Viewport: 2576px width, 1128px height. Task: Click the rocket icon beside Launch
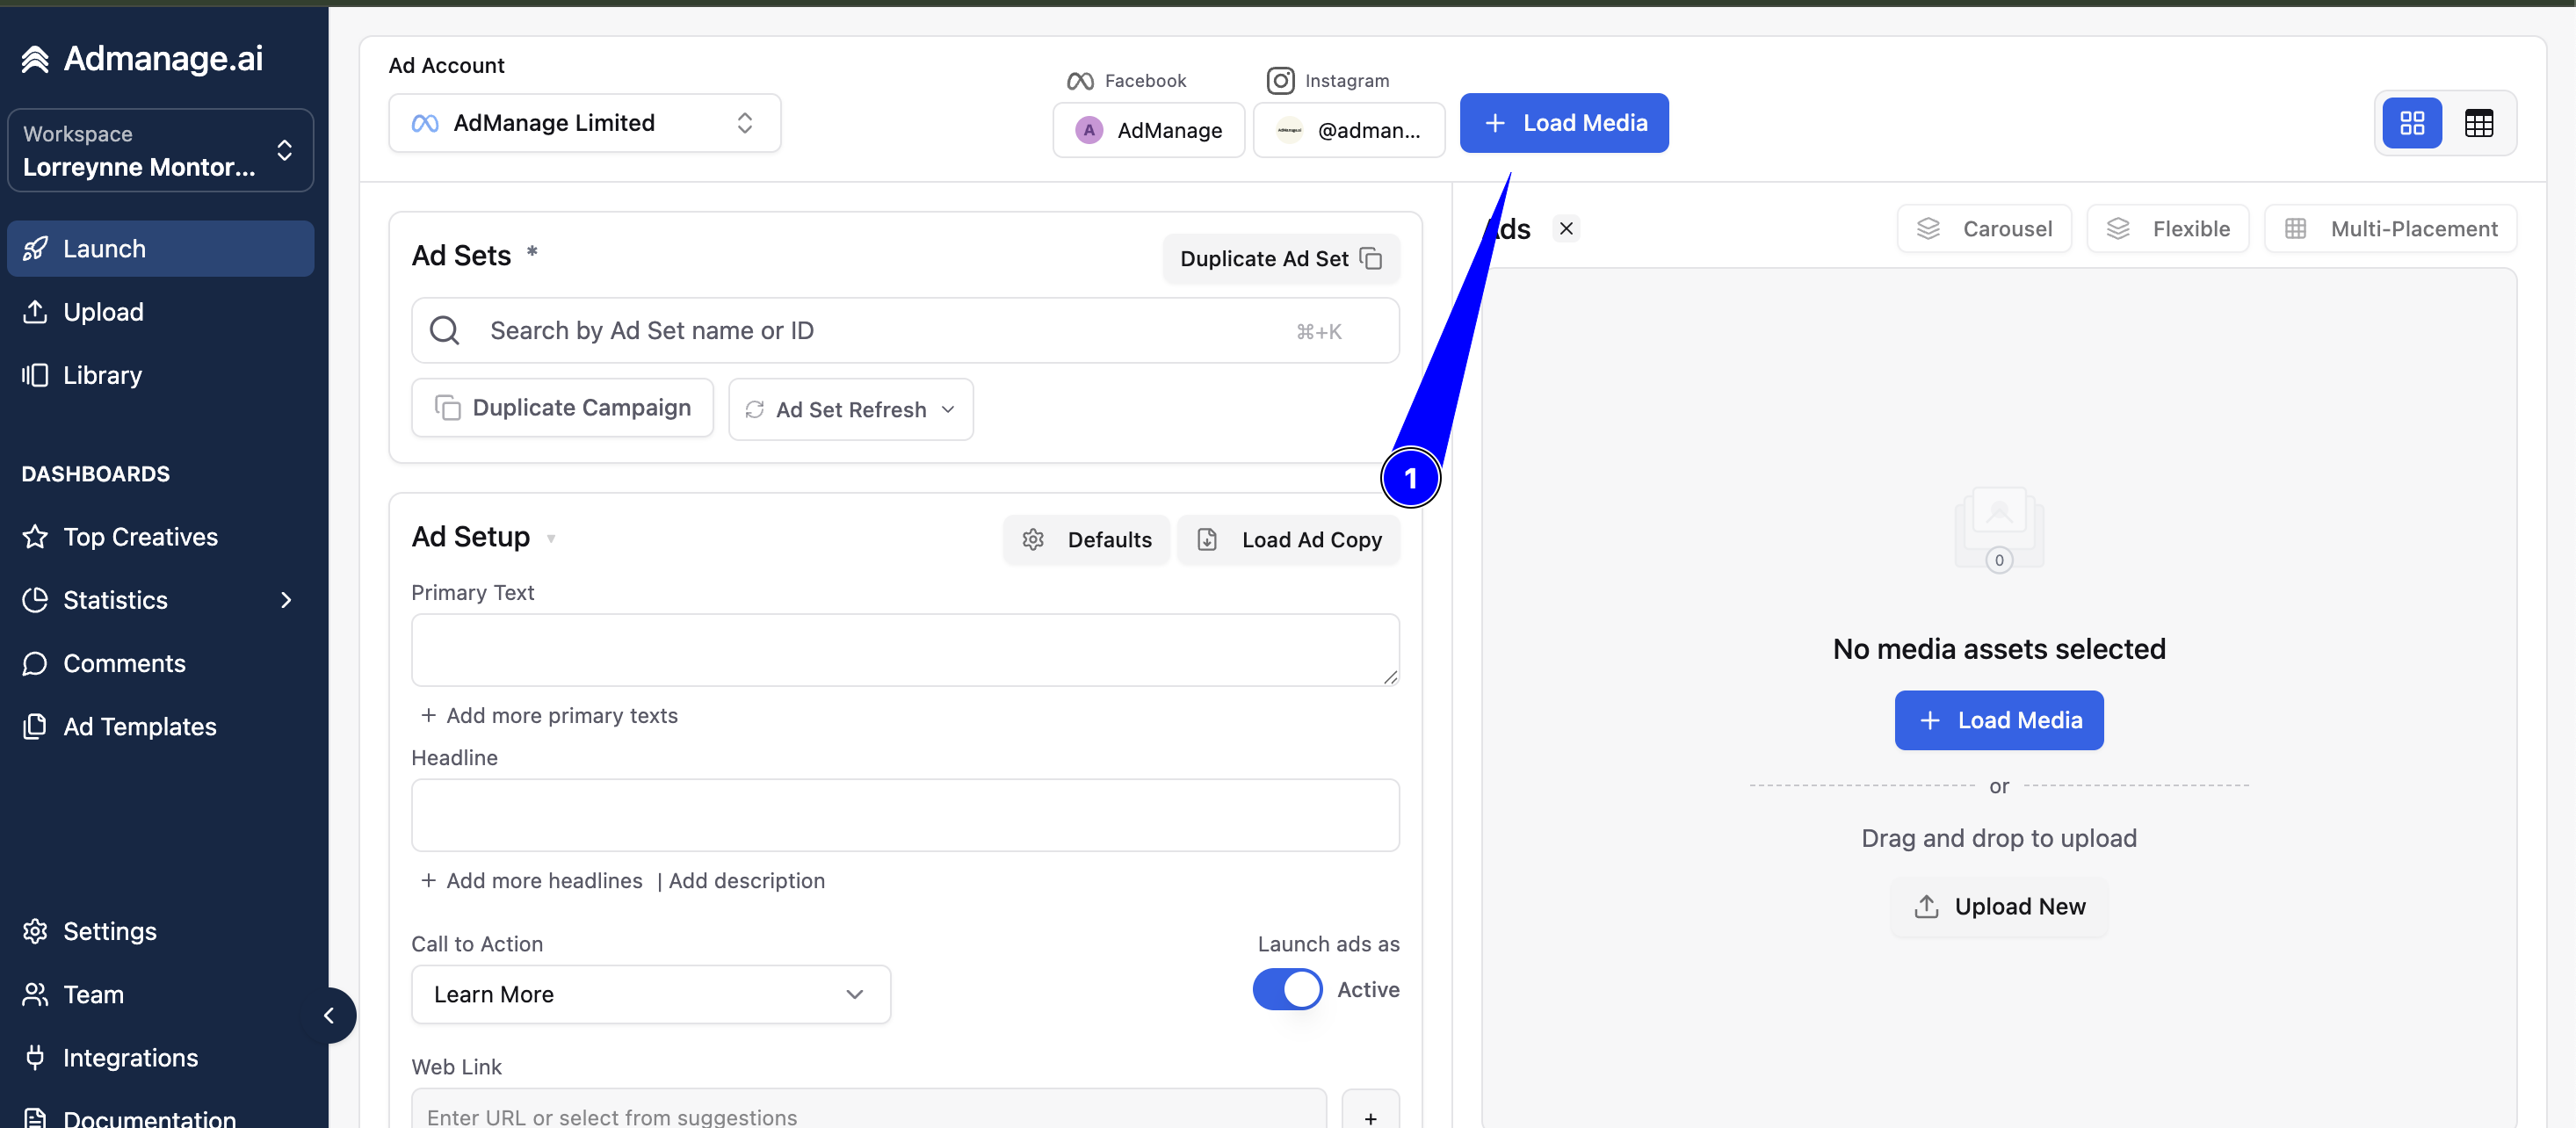[x=35, y=248]
